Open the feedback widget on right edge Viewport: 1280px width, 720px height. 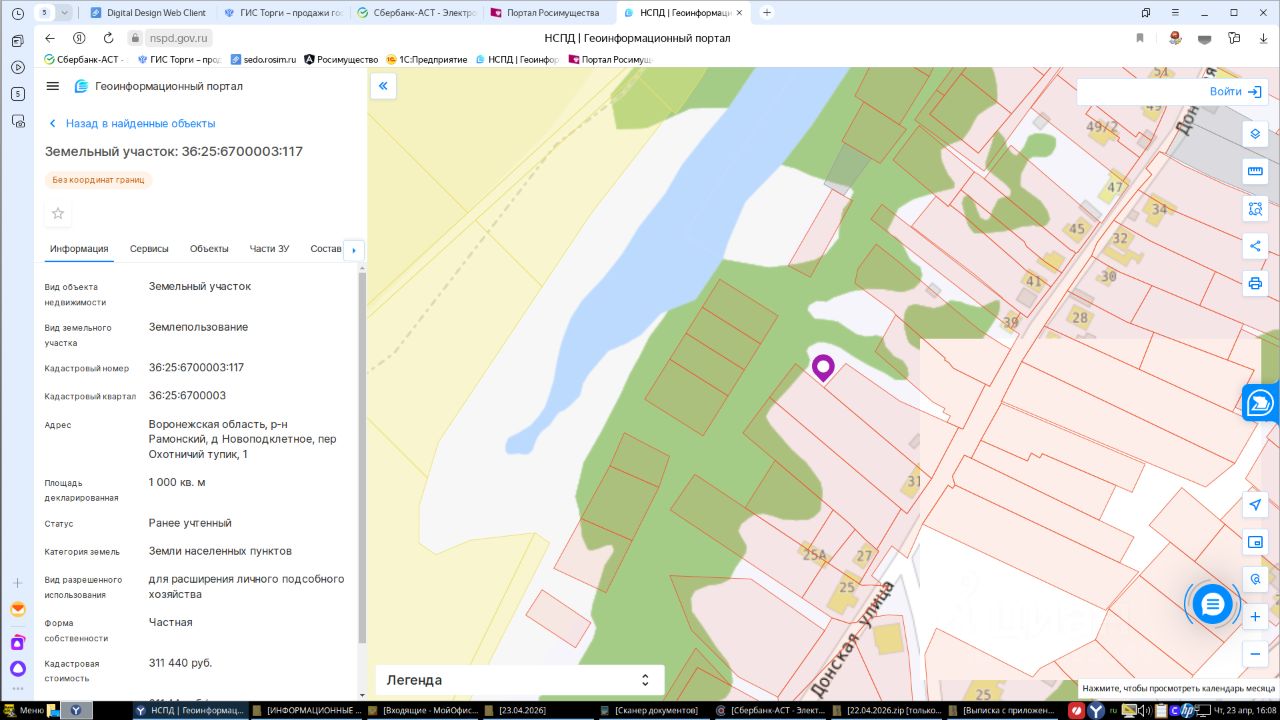coord(1261,403)
